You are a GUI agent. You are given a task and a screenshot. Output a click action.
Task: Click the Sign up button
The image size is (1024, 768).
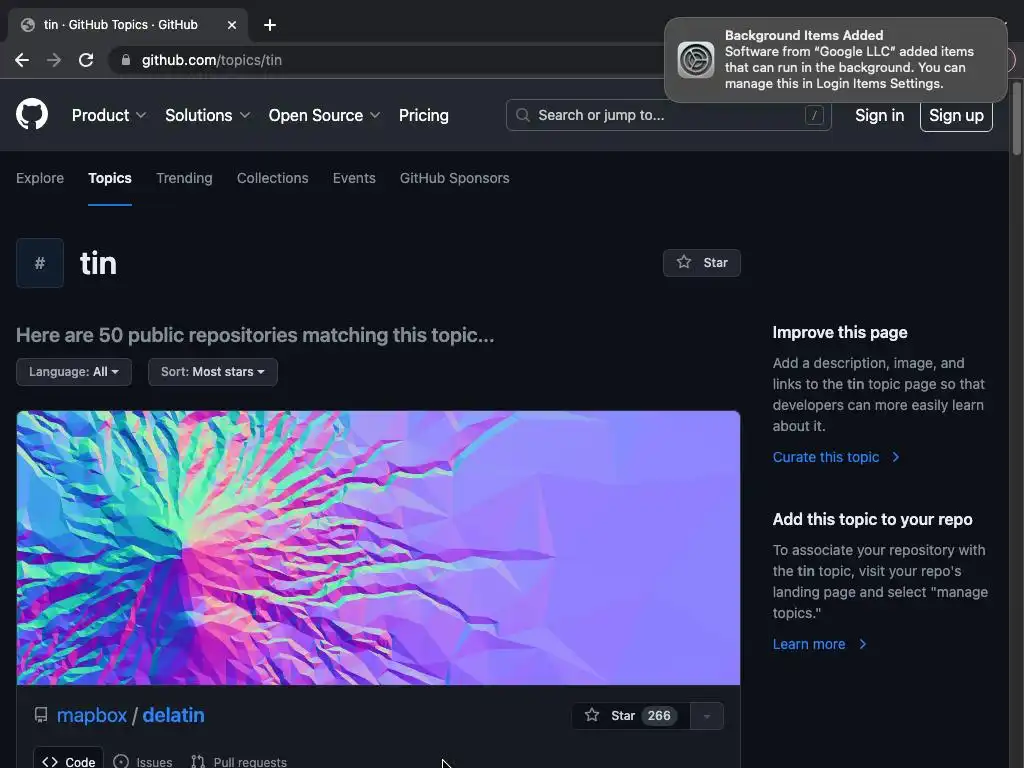956,116
